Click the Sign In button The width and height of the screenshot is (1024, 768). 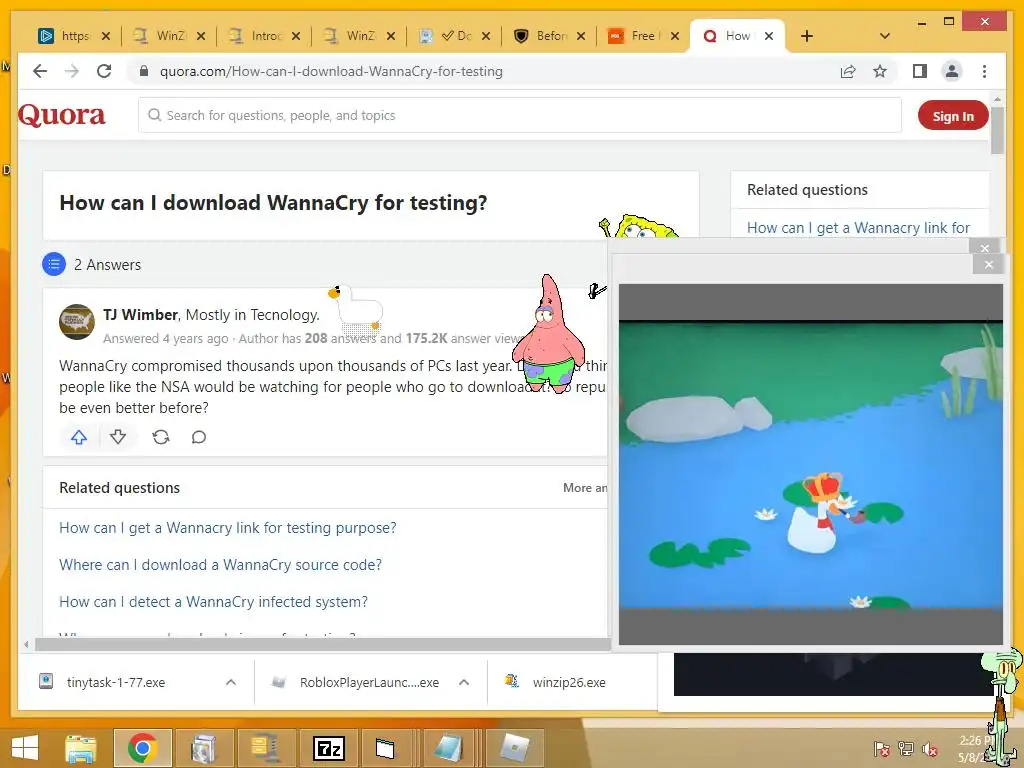[953, 116]
